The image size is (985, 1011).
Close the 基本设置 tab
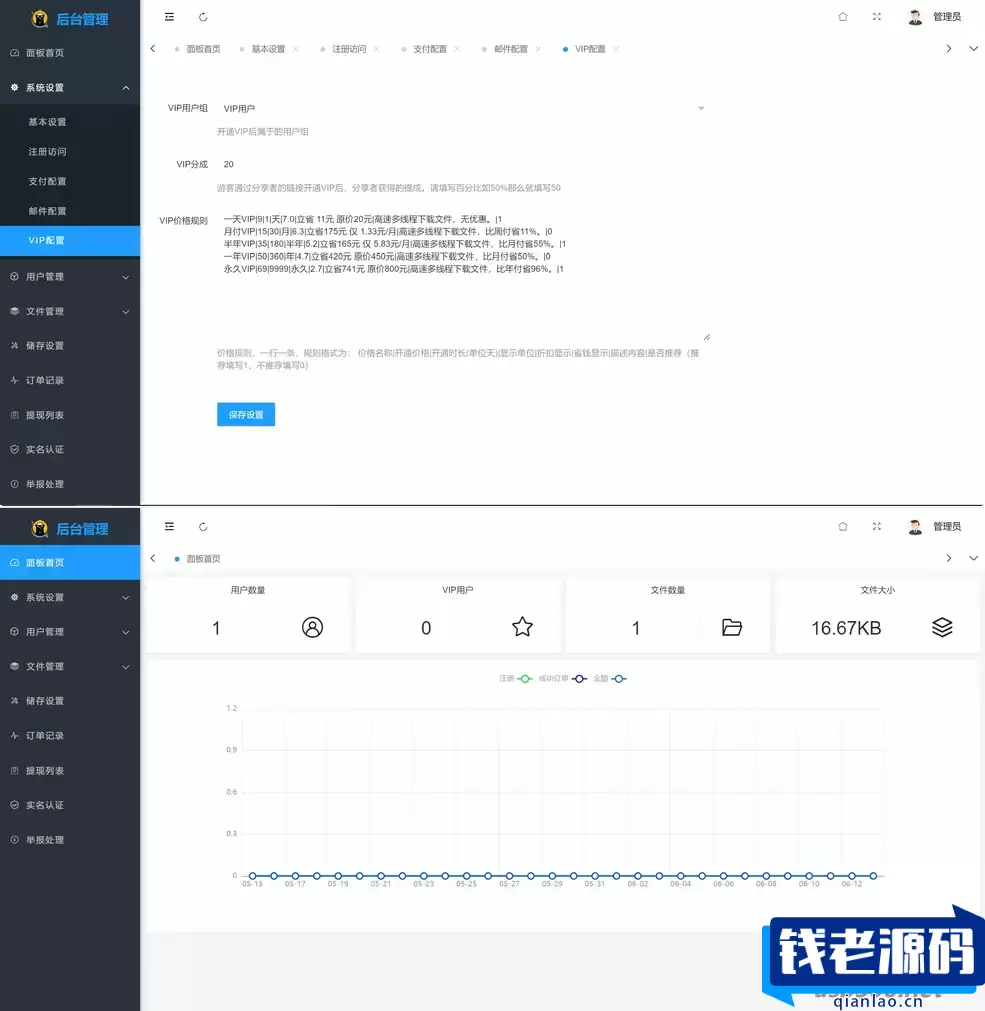296,49
